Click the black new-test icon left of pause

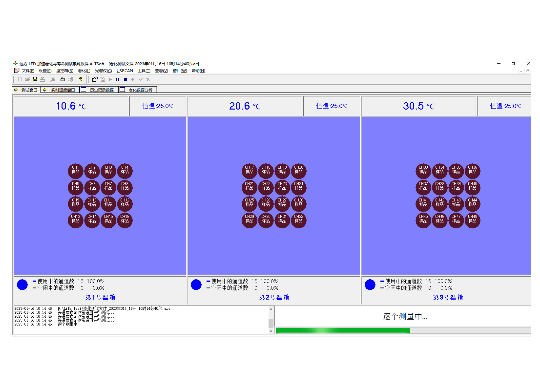click(x=95, y=80)
